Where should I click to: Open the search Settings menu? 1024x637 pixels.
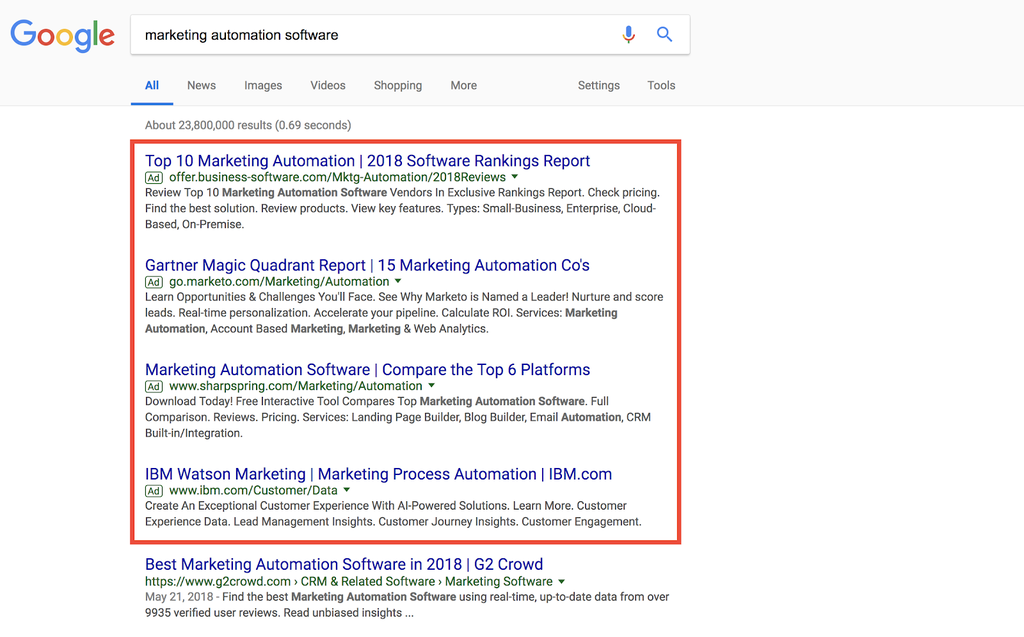tap(599, 86)
